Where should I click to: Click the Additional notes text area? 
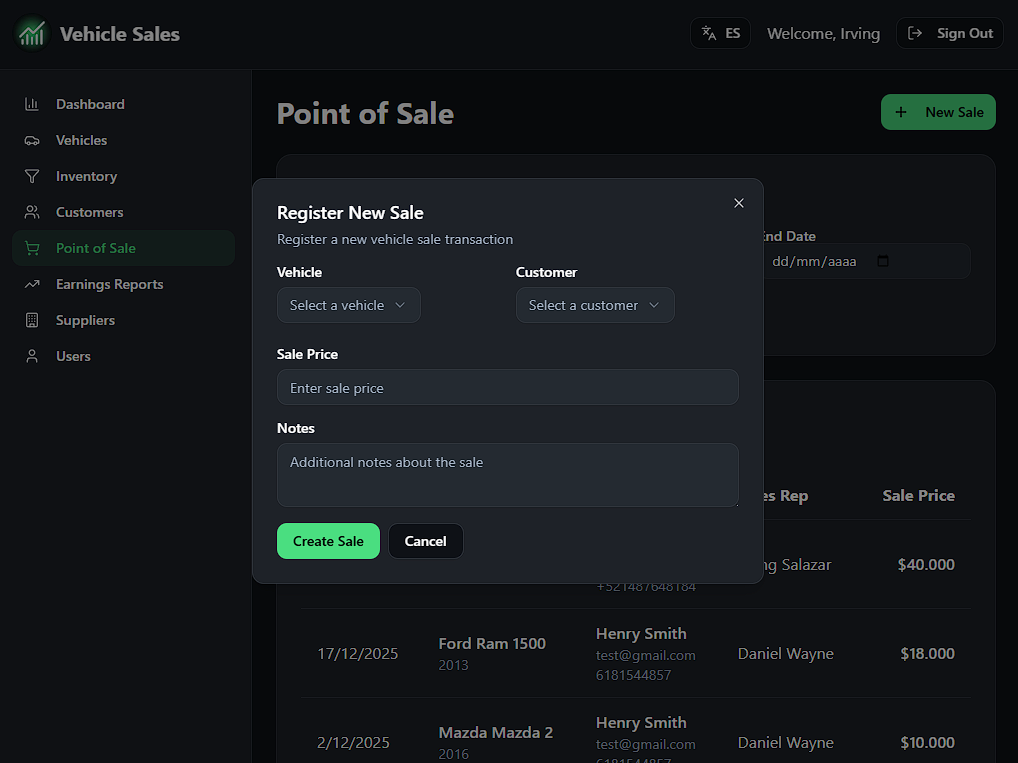pos(508,475)
